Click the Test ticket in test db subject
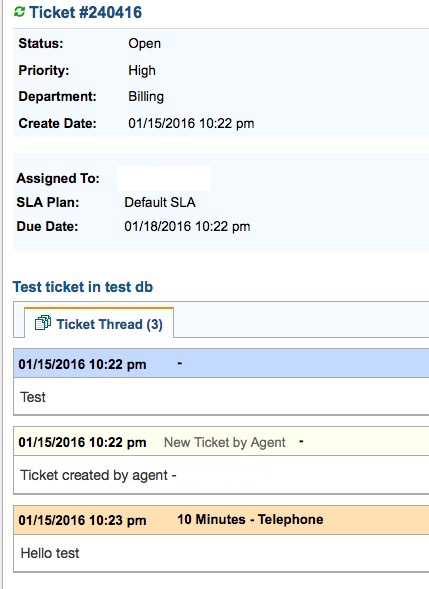The width and height of the screenshot is (429, 589). point(83,287)
